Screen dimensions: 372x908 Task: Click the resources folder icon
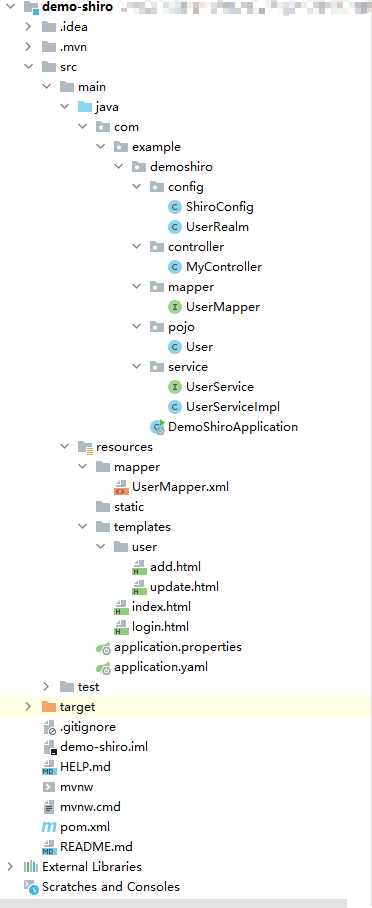point(85,447)
